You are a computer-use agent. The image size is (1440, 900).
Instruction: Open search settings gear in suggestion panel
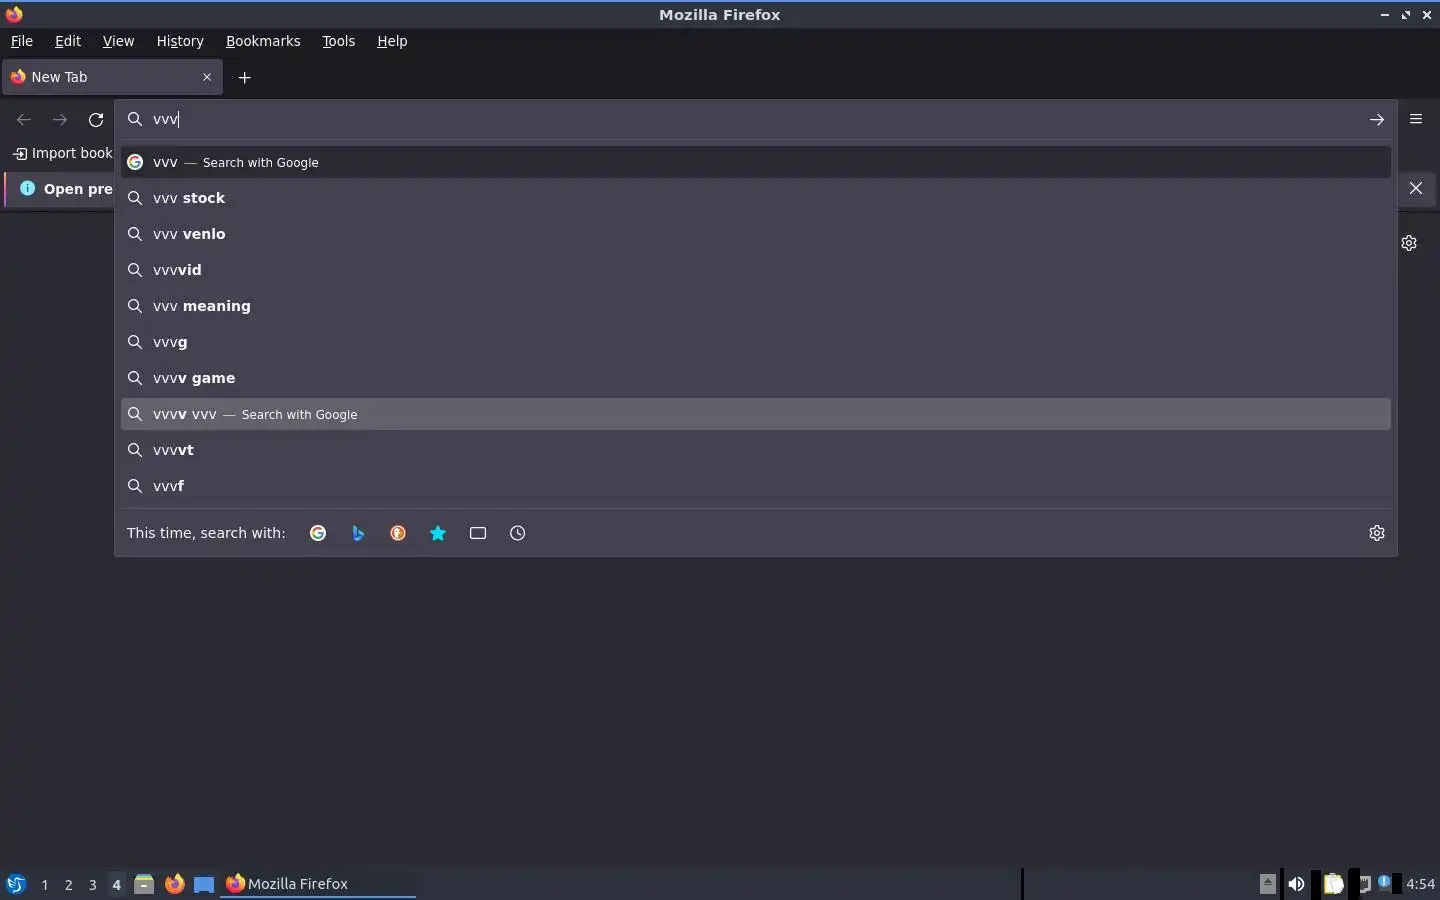coord(1377,533)
